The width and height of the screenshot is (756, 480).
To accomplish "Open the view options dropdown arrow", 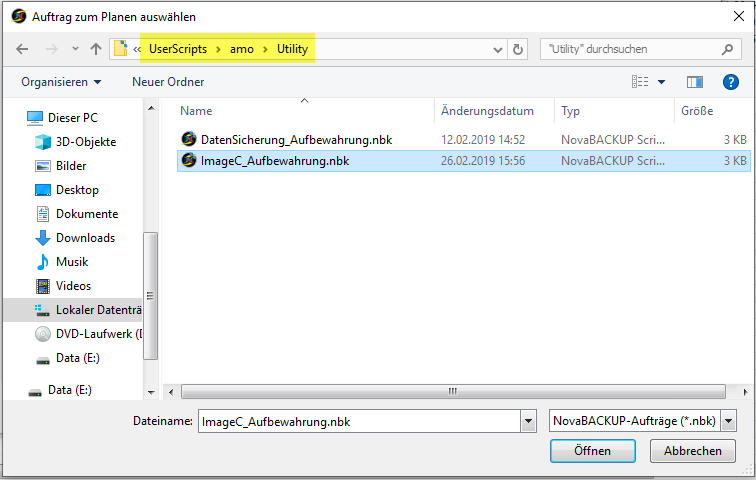I will (662, 82).
